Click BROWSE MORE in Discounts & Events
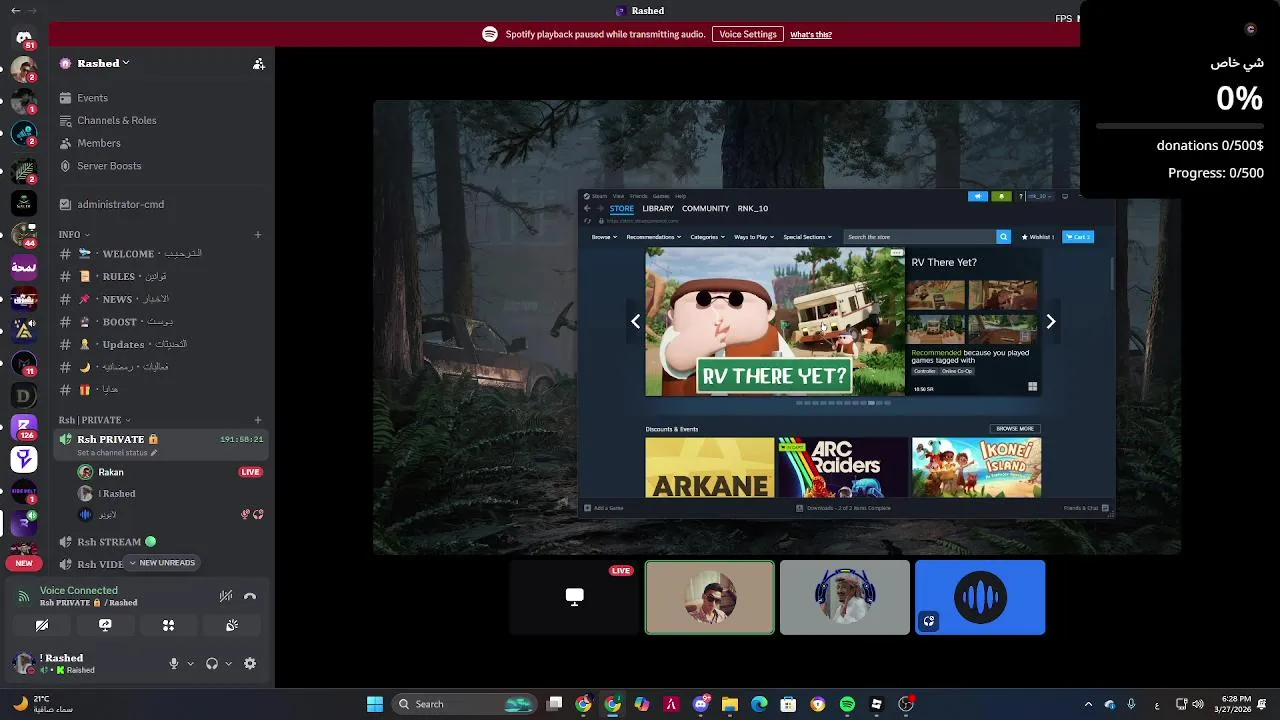This screenshot has width=1280, height=720. point(1015,429)
